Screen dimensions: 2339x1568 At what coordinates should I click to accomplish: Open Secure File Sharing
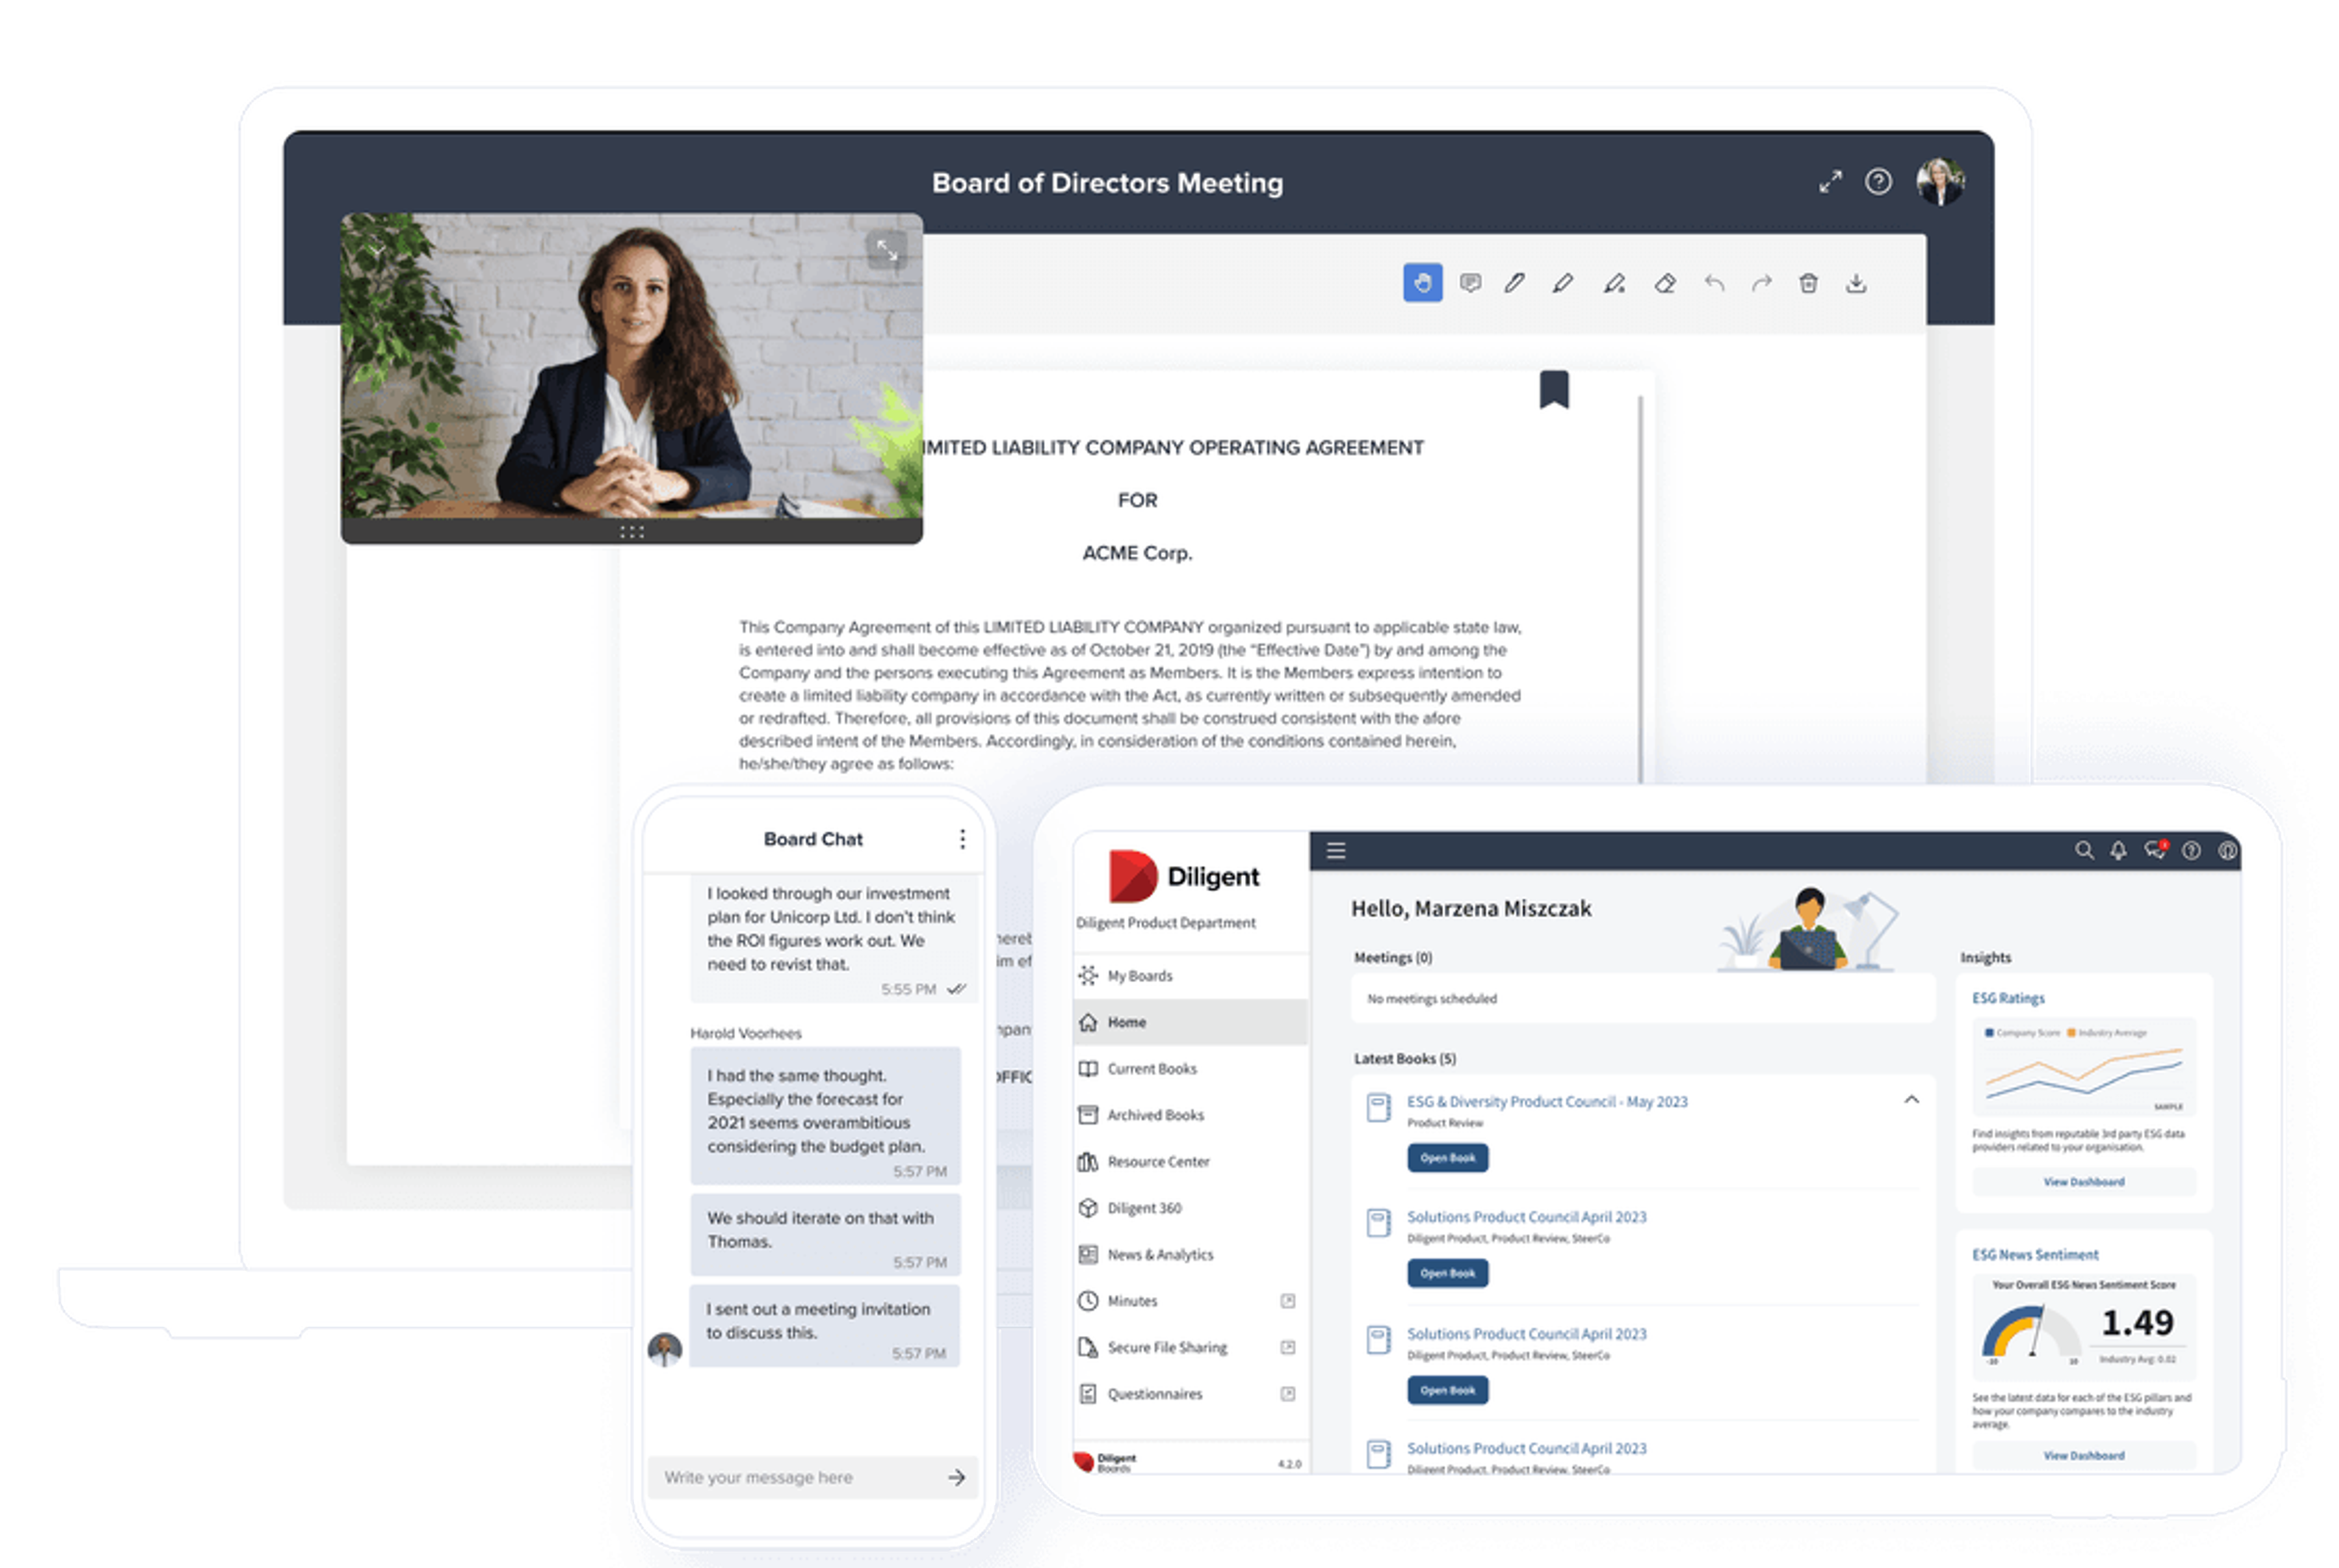coord(1189,1348)
